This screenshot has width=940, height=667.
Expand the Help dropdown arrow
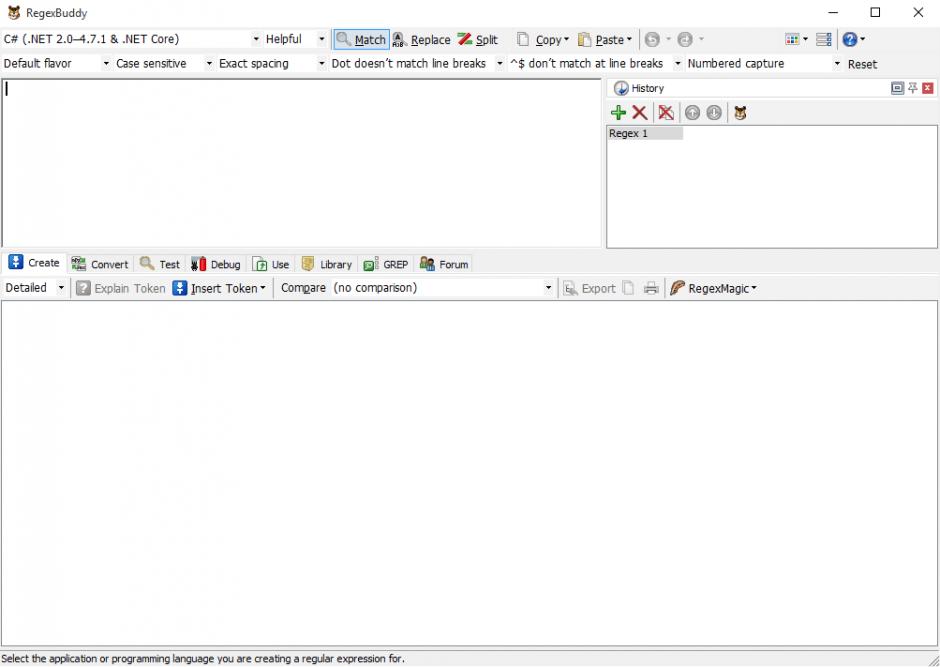[863, 40]
